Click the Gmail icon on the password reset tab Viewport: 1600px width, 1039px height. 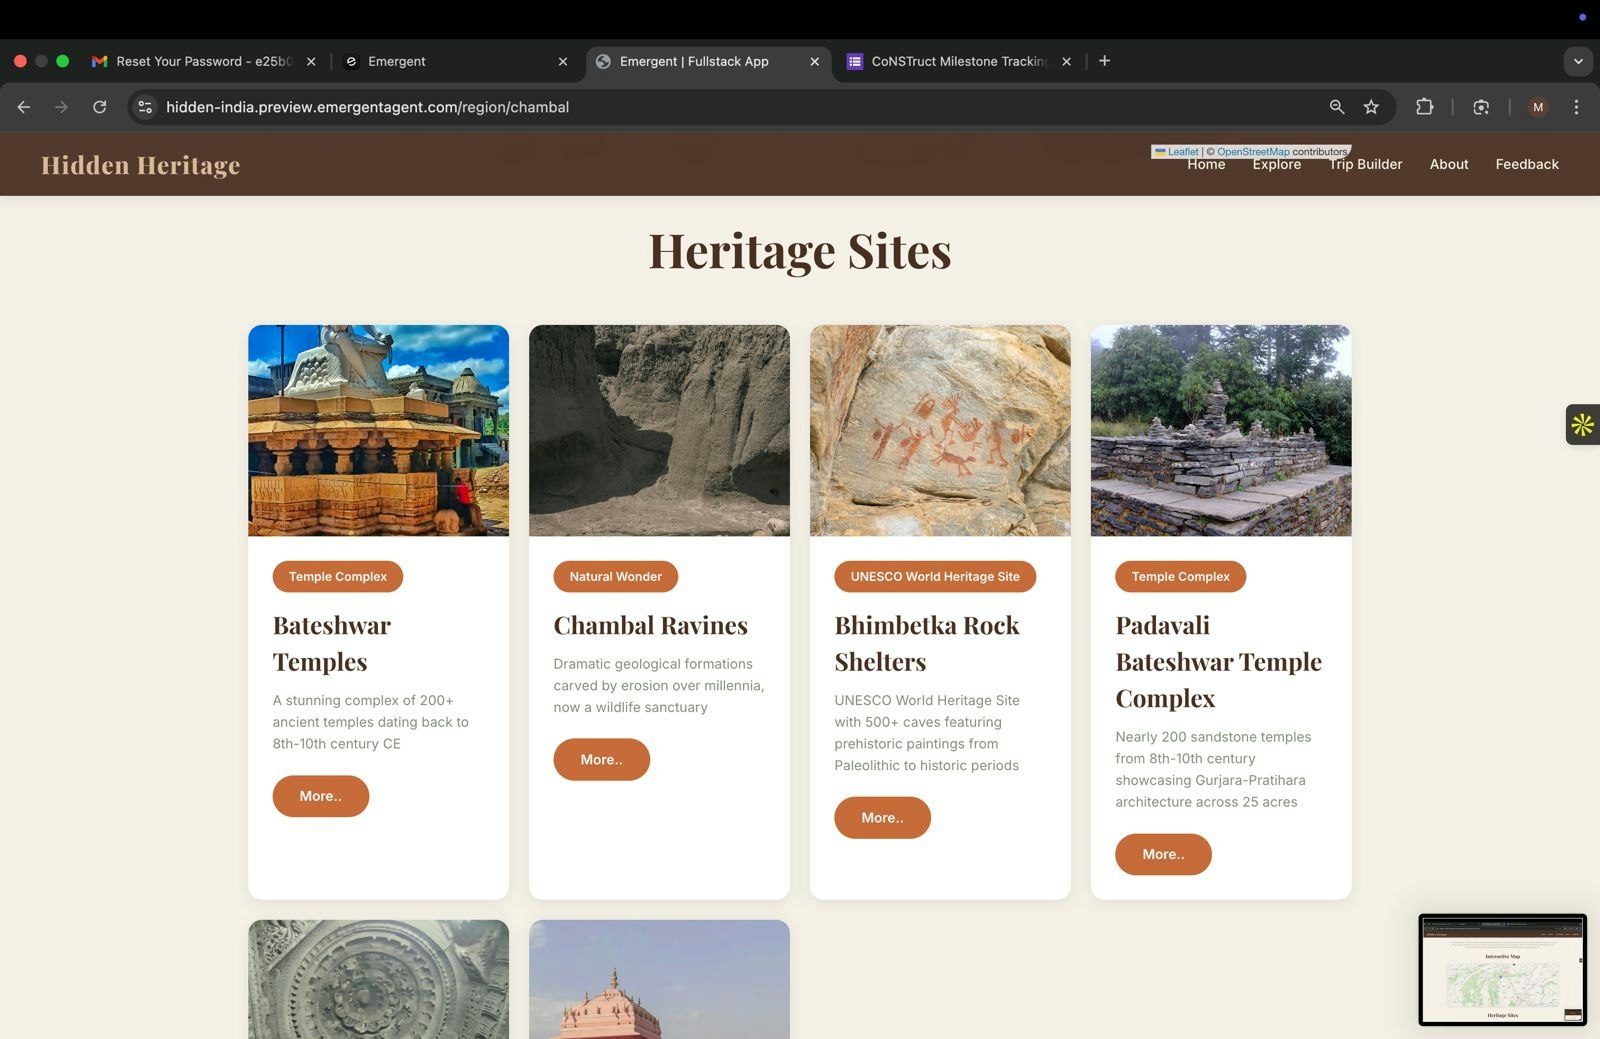point(99,61)
